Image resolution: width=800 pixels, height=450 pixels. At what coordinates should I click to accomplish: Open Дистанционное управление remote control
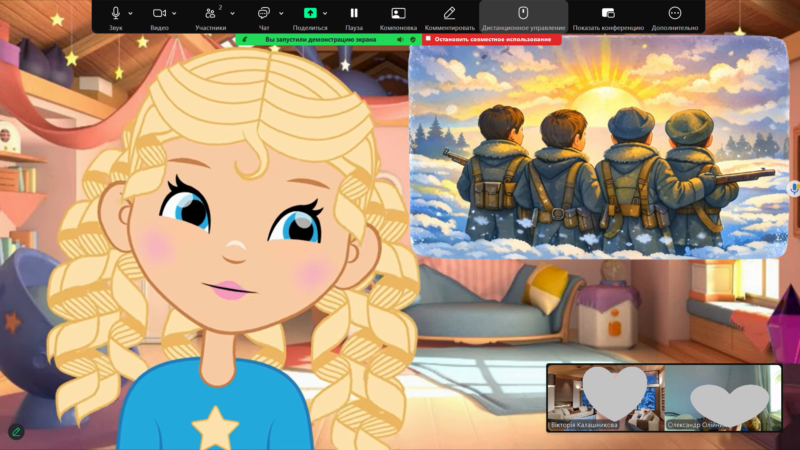click(523, 13)
